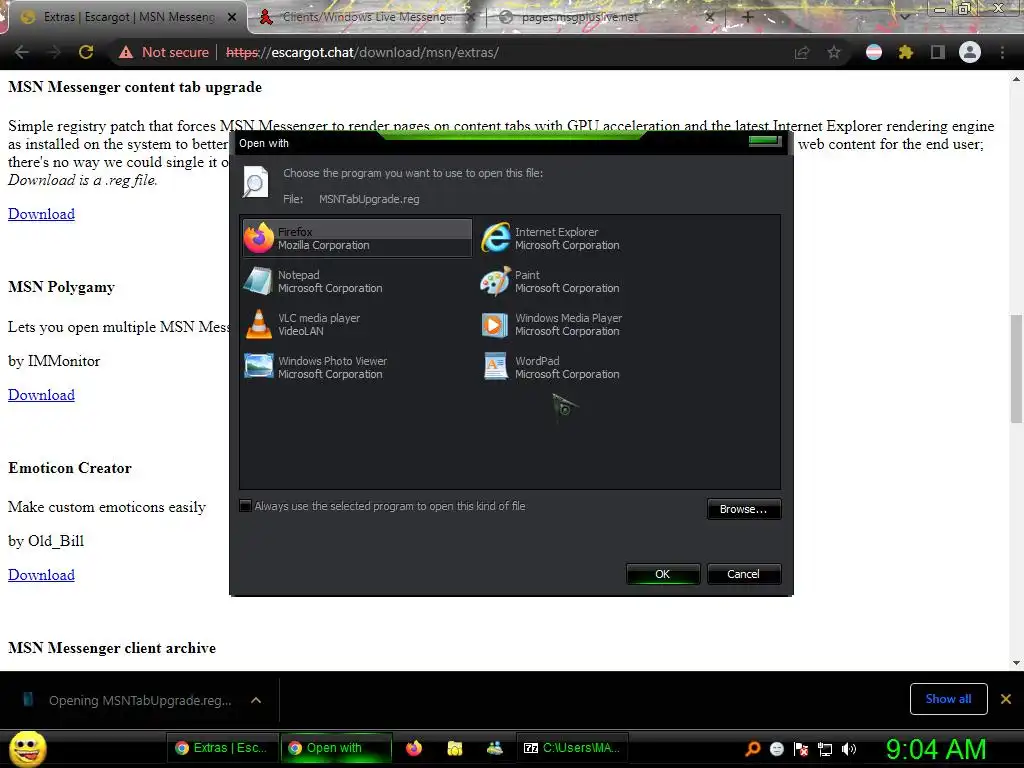Open the Emoticon Creator Download link
Viewport: 1024px width, 768px height.
(41, 575)
